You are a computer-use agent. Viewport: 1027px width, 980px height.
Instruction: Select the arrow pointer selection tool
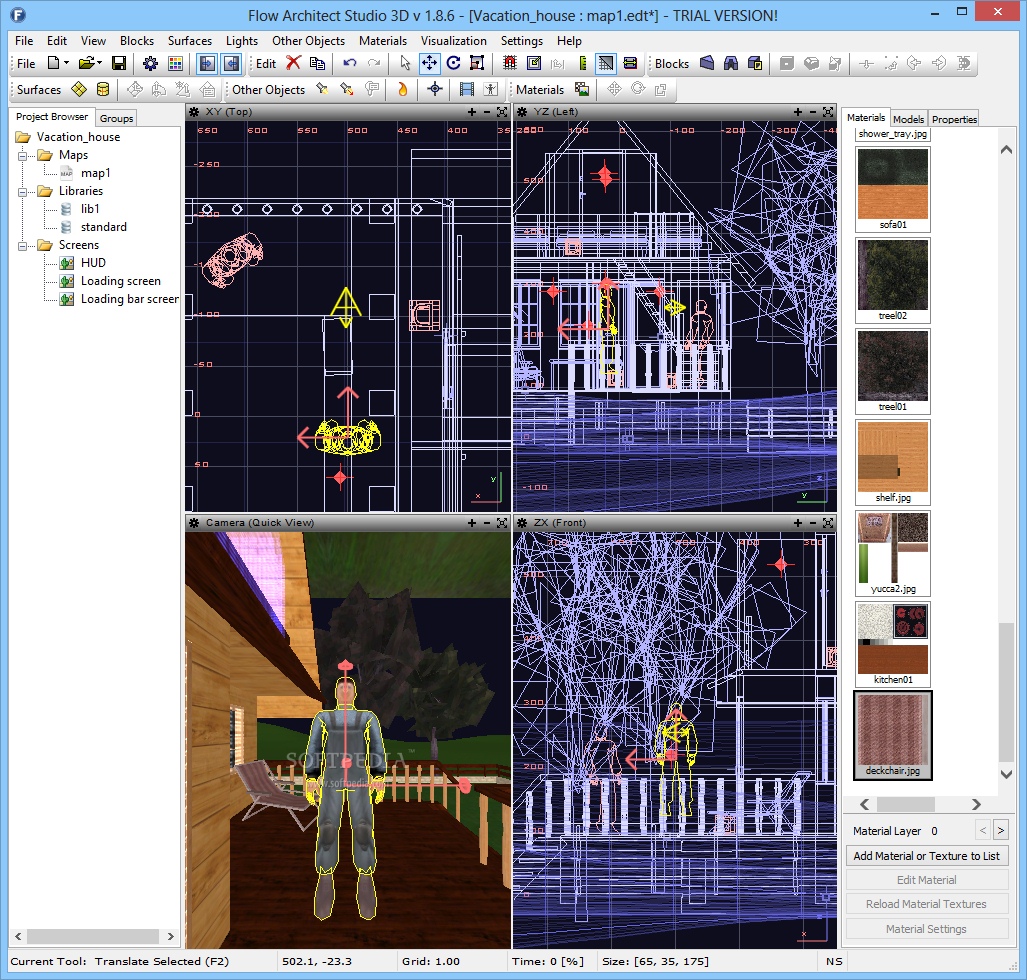pyautogui.click(x=405, y=64)
